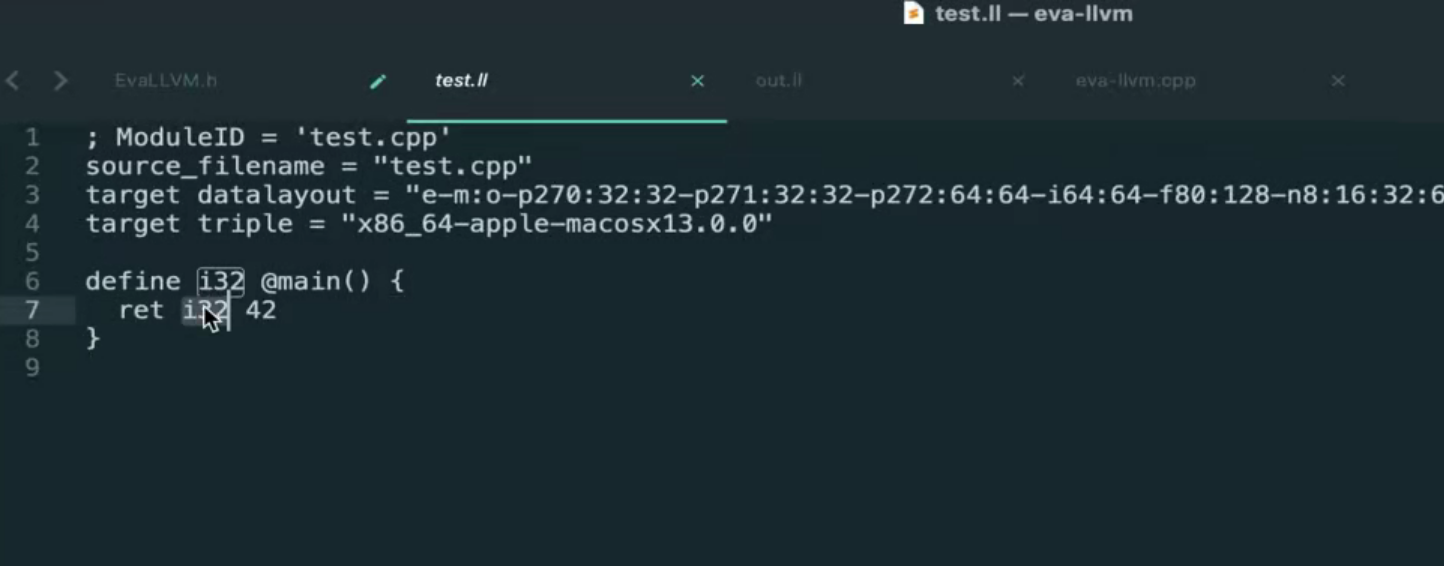Click the closing brace on line 8
This screenshot has height=566, width=1444.
[93, 339]
